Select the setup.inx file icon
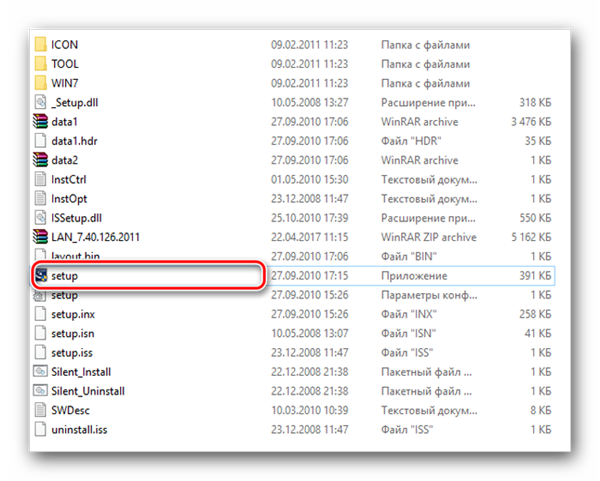The image size is (600, 481). point(40,314)
